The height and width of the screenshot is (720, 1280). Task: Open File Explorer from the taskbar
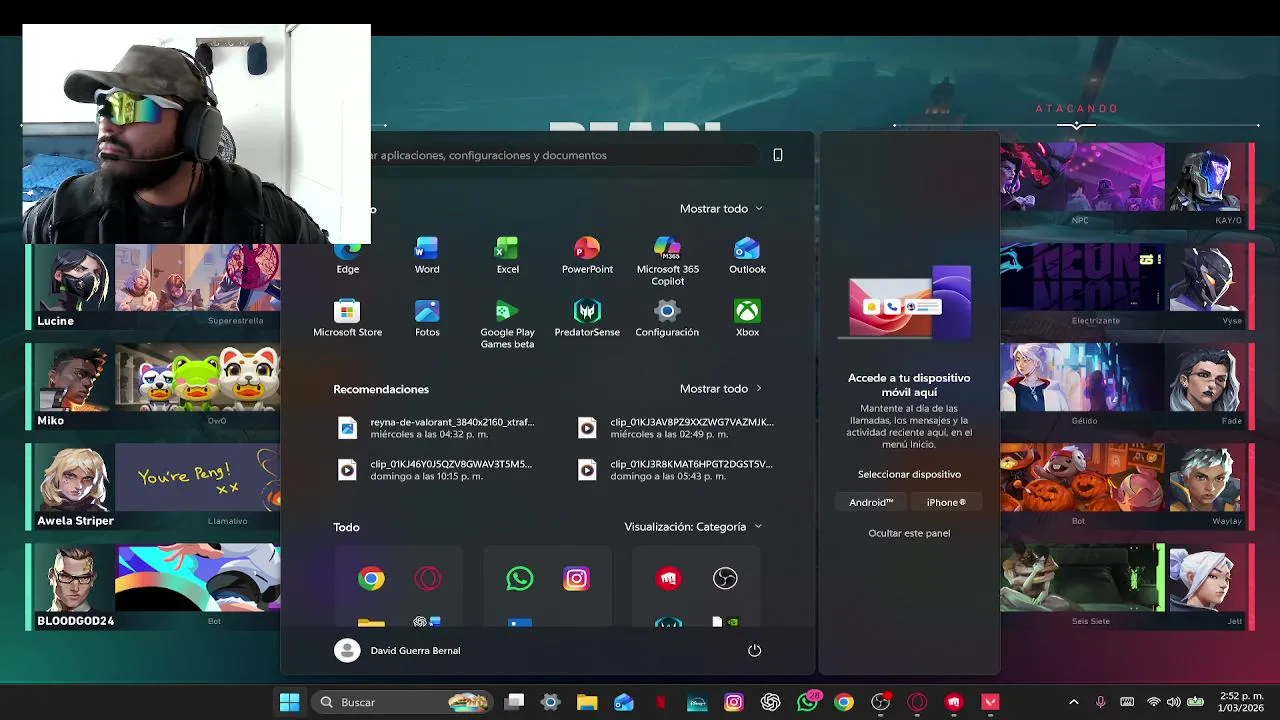[587, 702]
